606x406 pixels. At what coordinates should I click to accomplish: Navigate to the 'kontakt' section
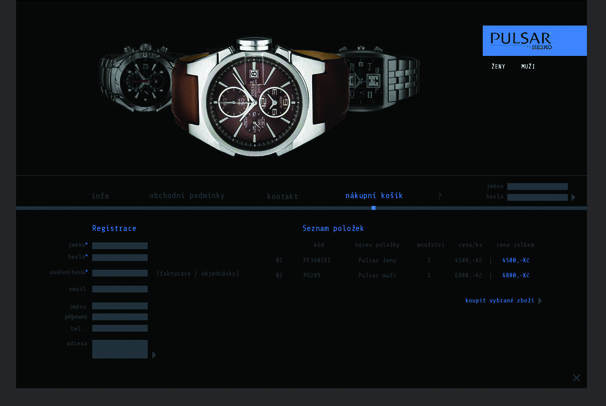point(282,196)
